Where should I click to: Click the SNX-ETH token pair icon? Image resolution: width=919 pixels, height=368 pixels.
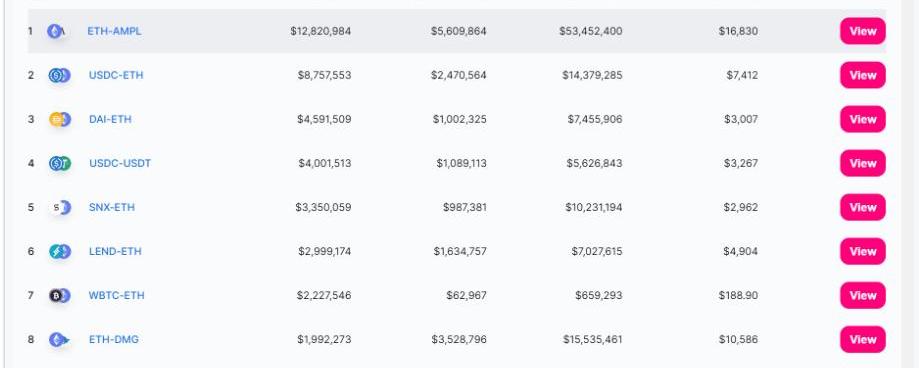[60, 207]
